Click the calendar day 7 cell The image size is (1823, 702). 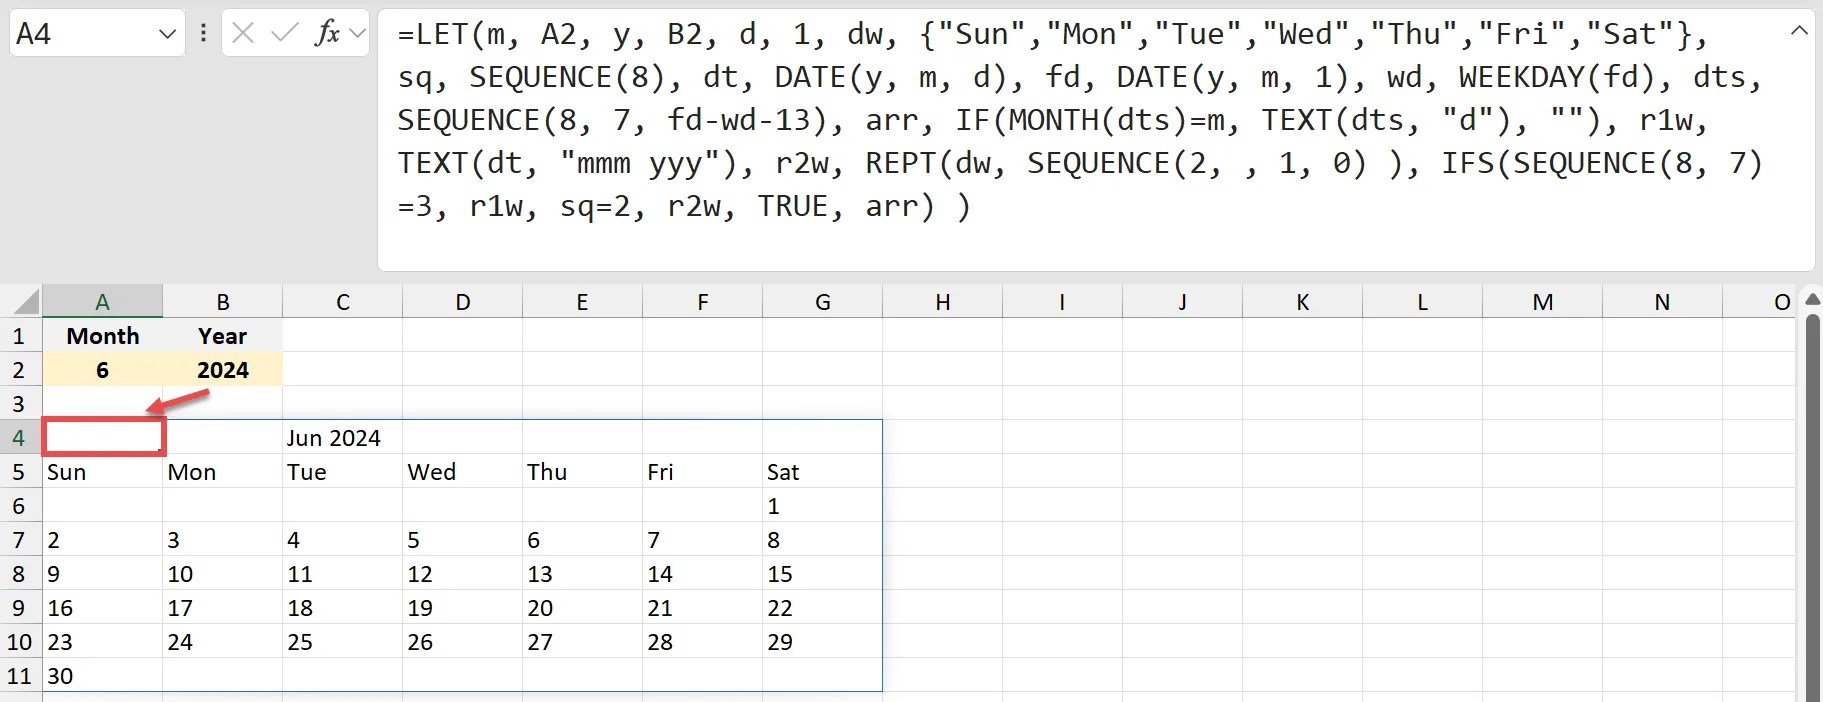coord(702,540)
